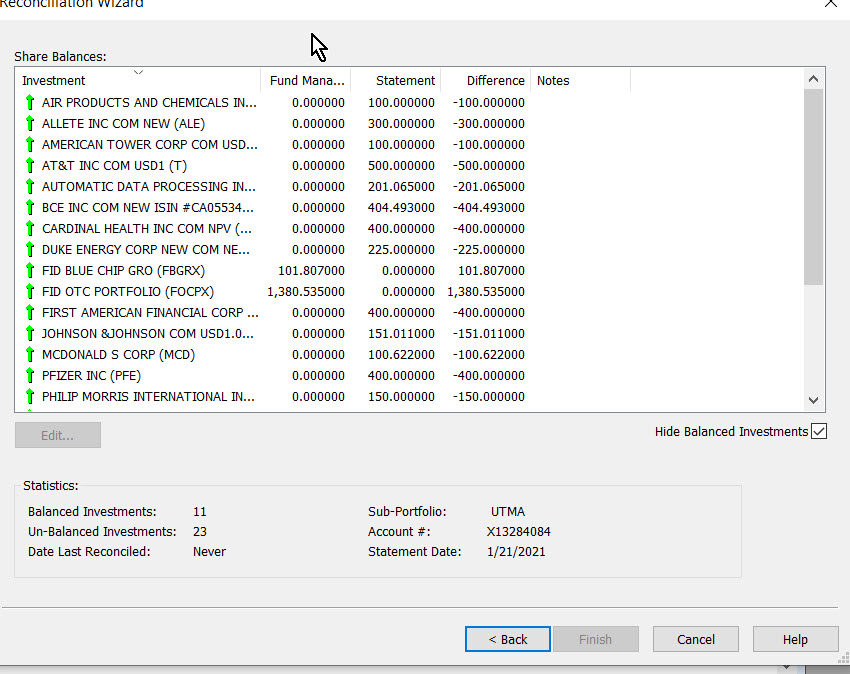Click green arrow icon beside FID BLUE CHIP GRO
This screenshot has height=674, width=850.
click(x=30, y=270)
